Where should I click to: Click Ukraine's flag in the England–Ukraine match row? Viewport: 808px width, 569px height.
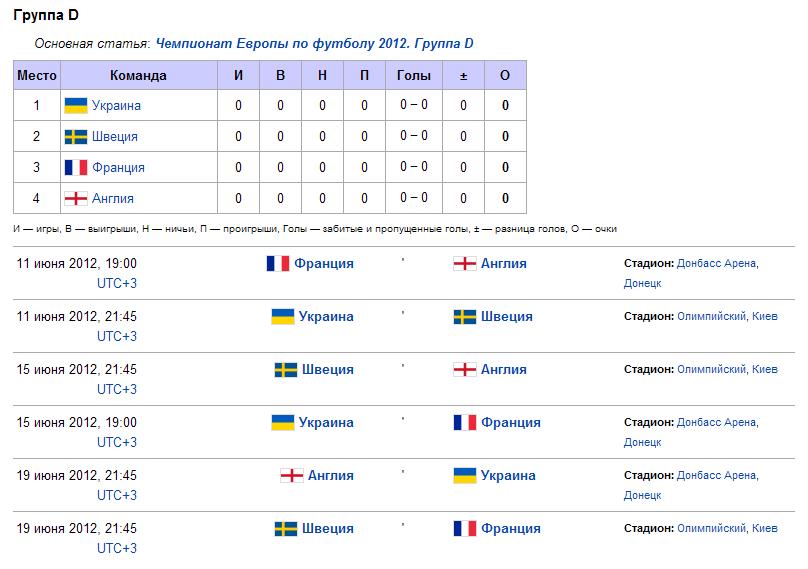(464, 475)
